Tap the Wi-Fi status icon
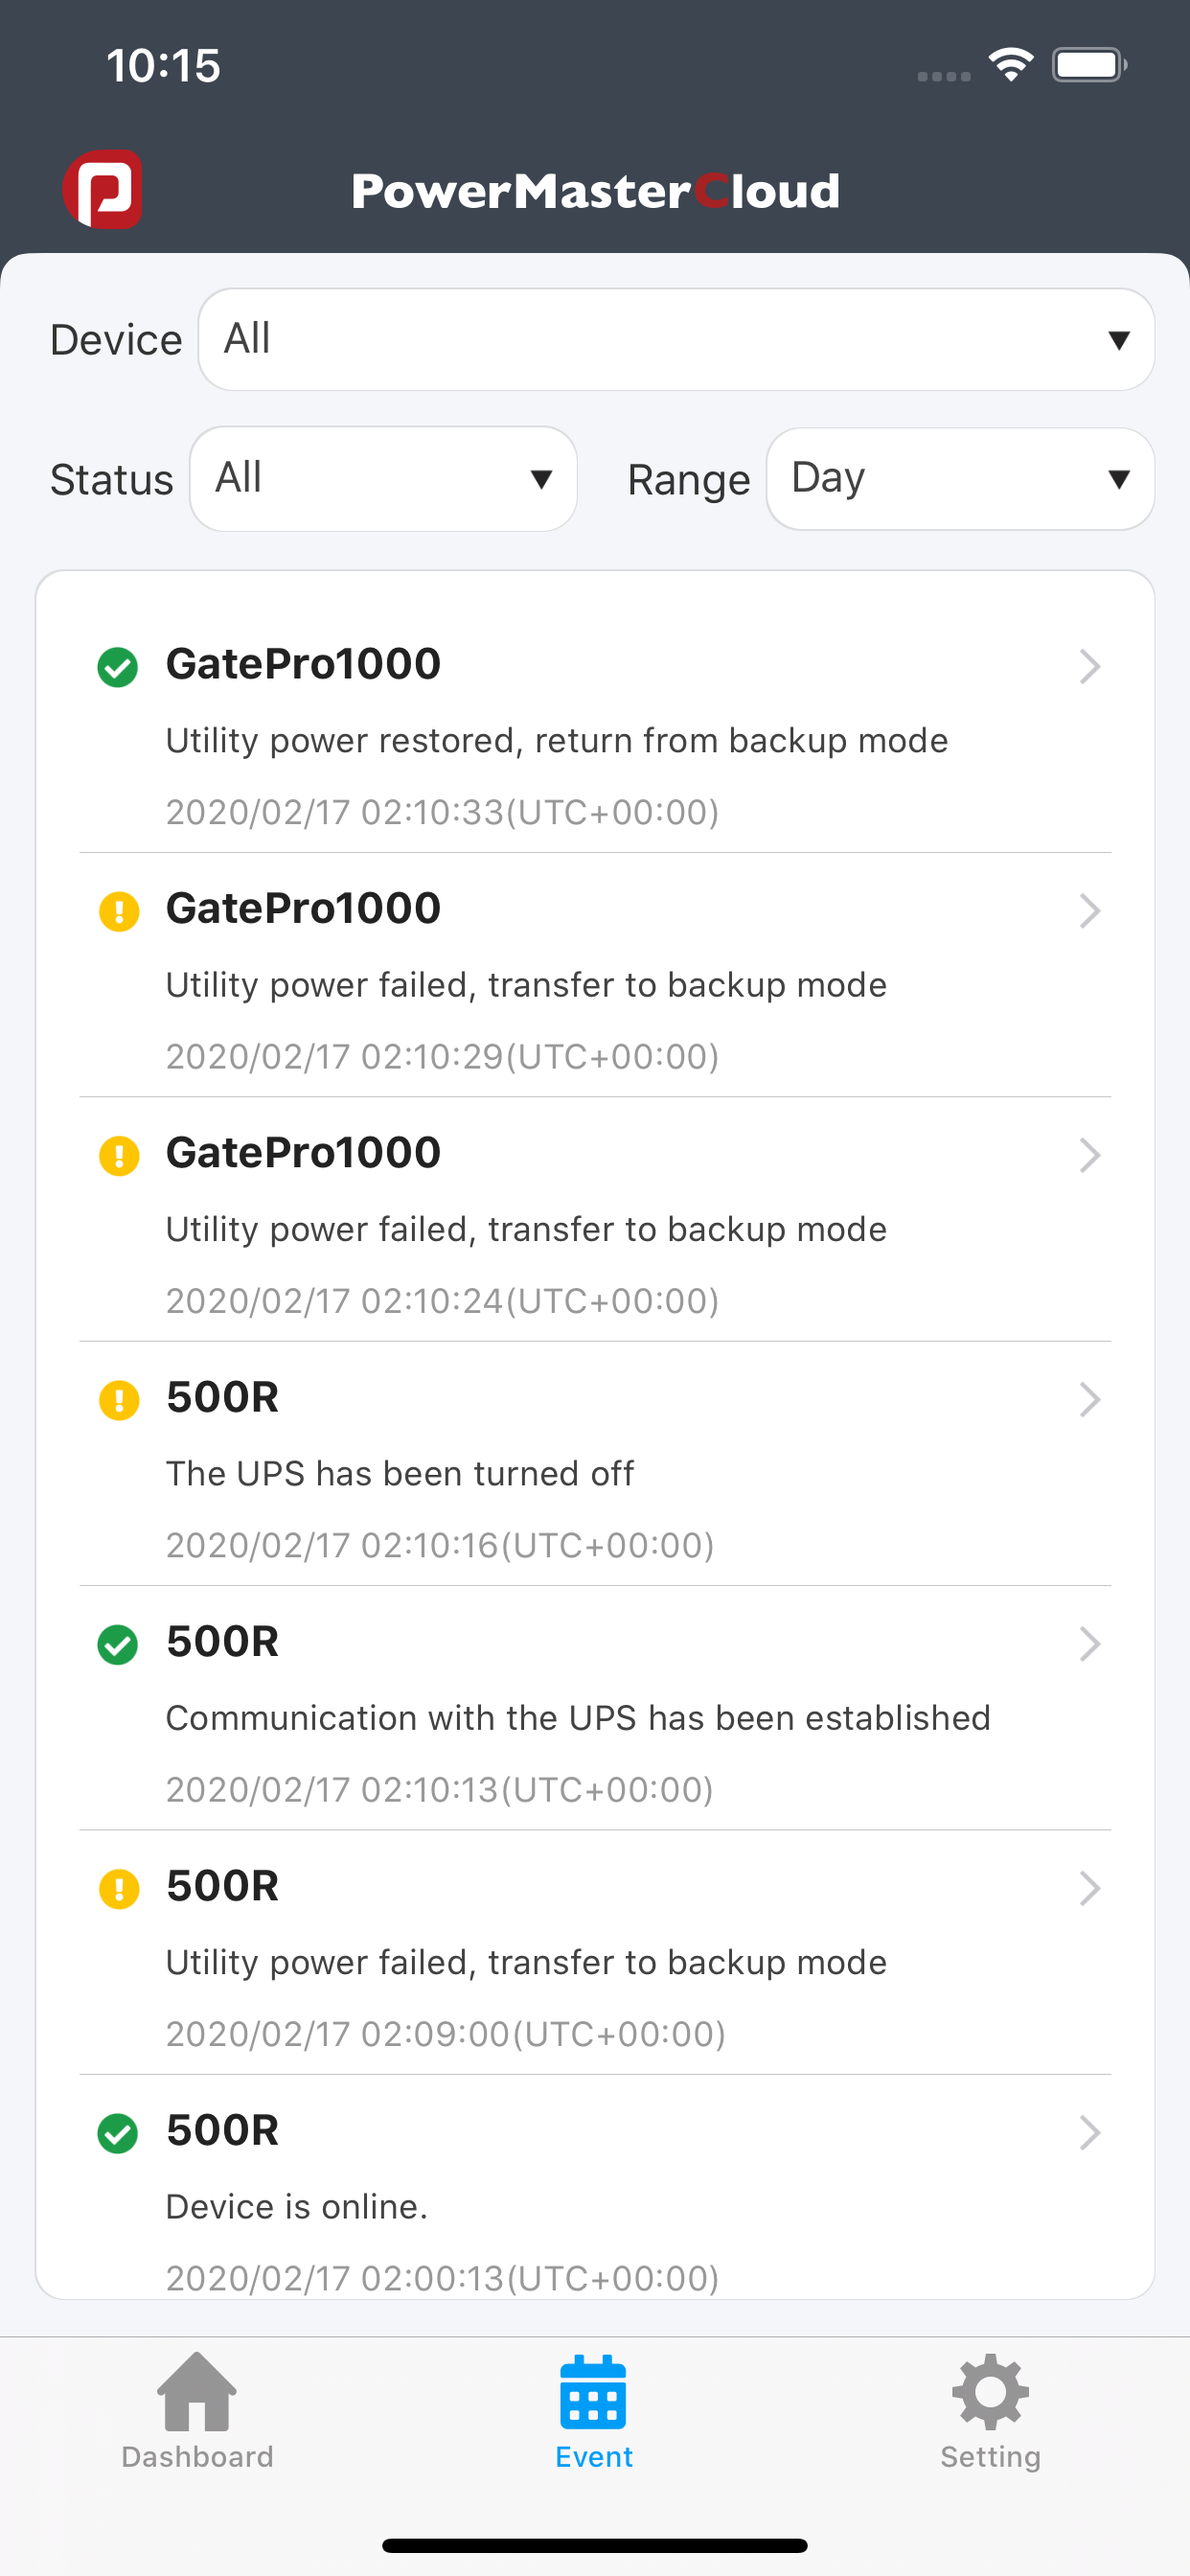The width and height of the screenshot is (1190, 2576). (1011, 65)
